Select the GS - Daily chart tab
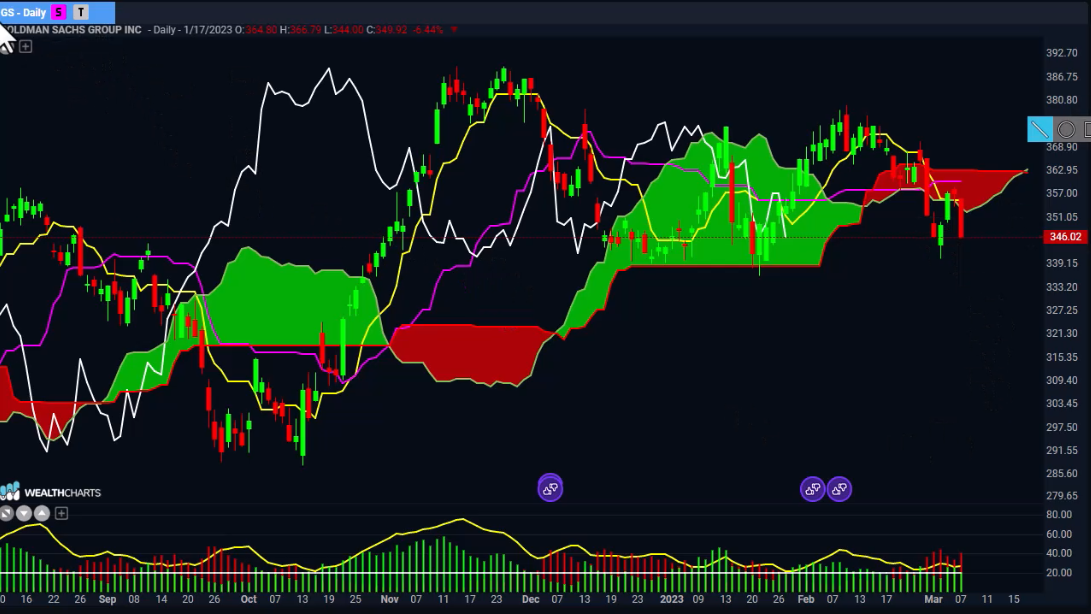 (57, 12)
